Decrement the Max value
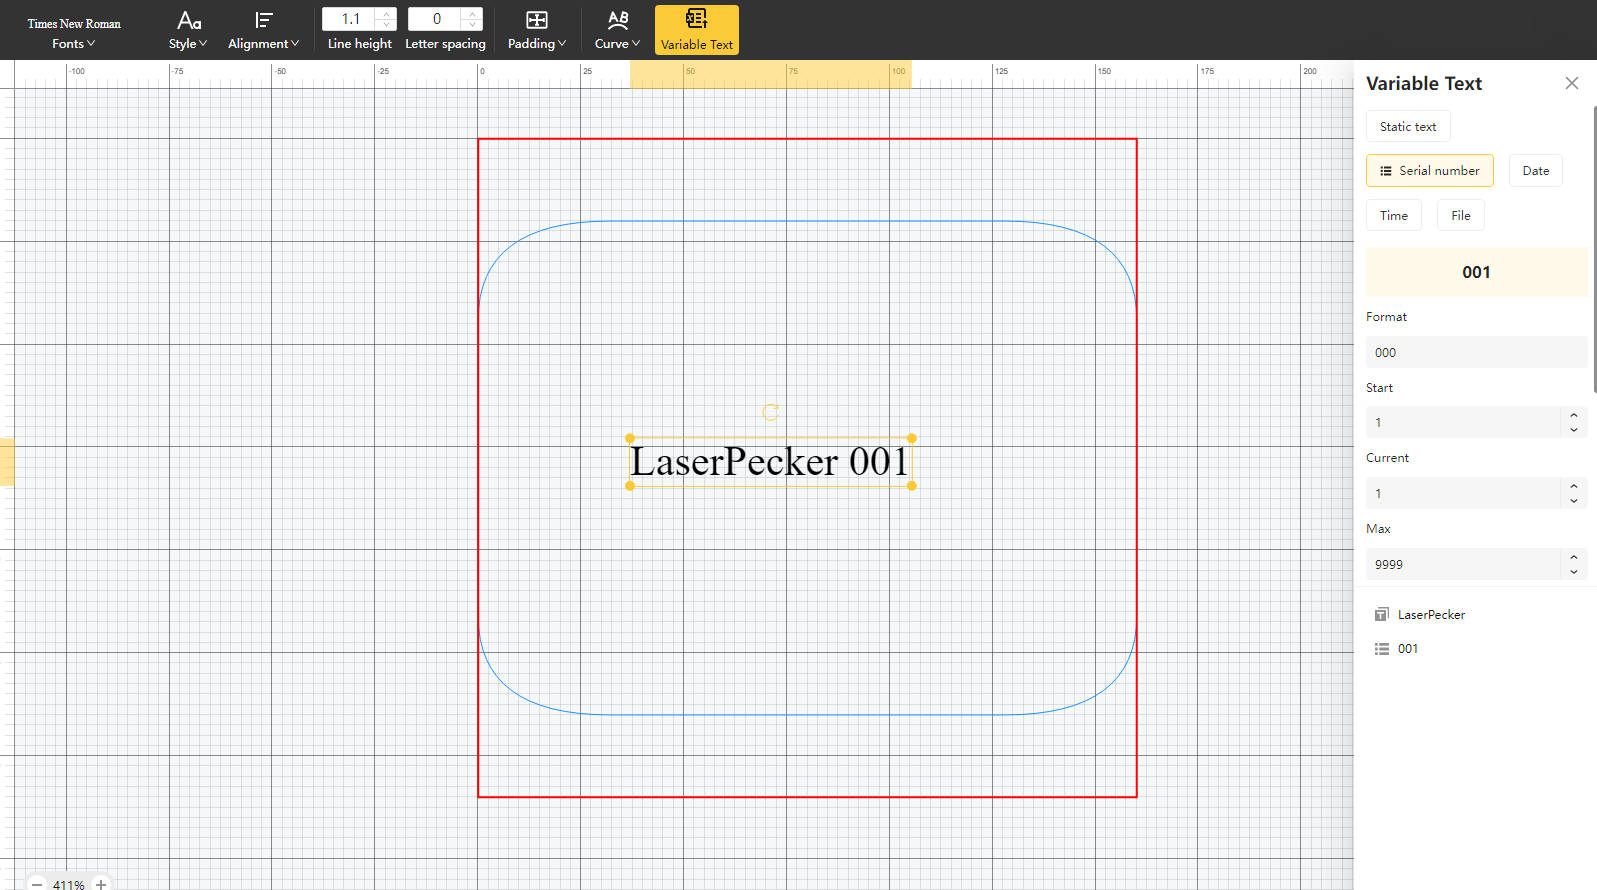This screenshot has width=1597, height=890. click(1574, 572)
